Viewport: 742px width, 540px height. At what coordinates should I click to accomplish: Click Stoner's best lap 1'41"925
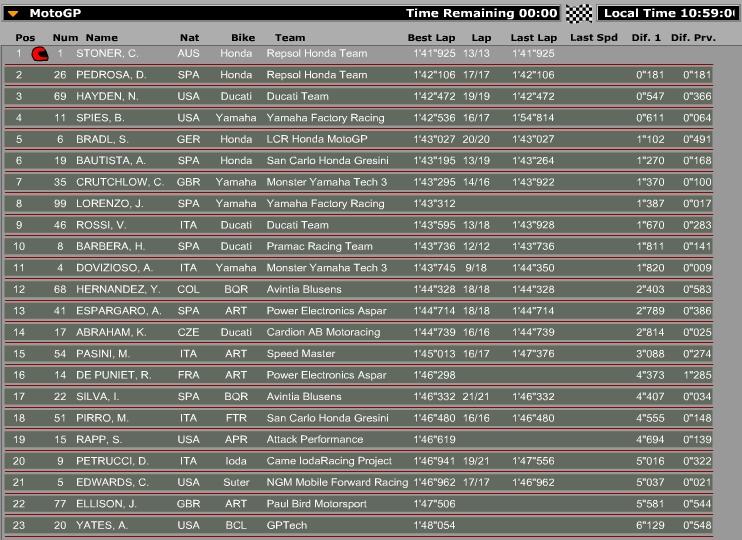(x=434, y=53)
